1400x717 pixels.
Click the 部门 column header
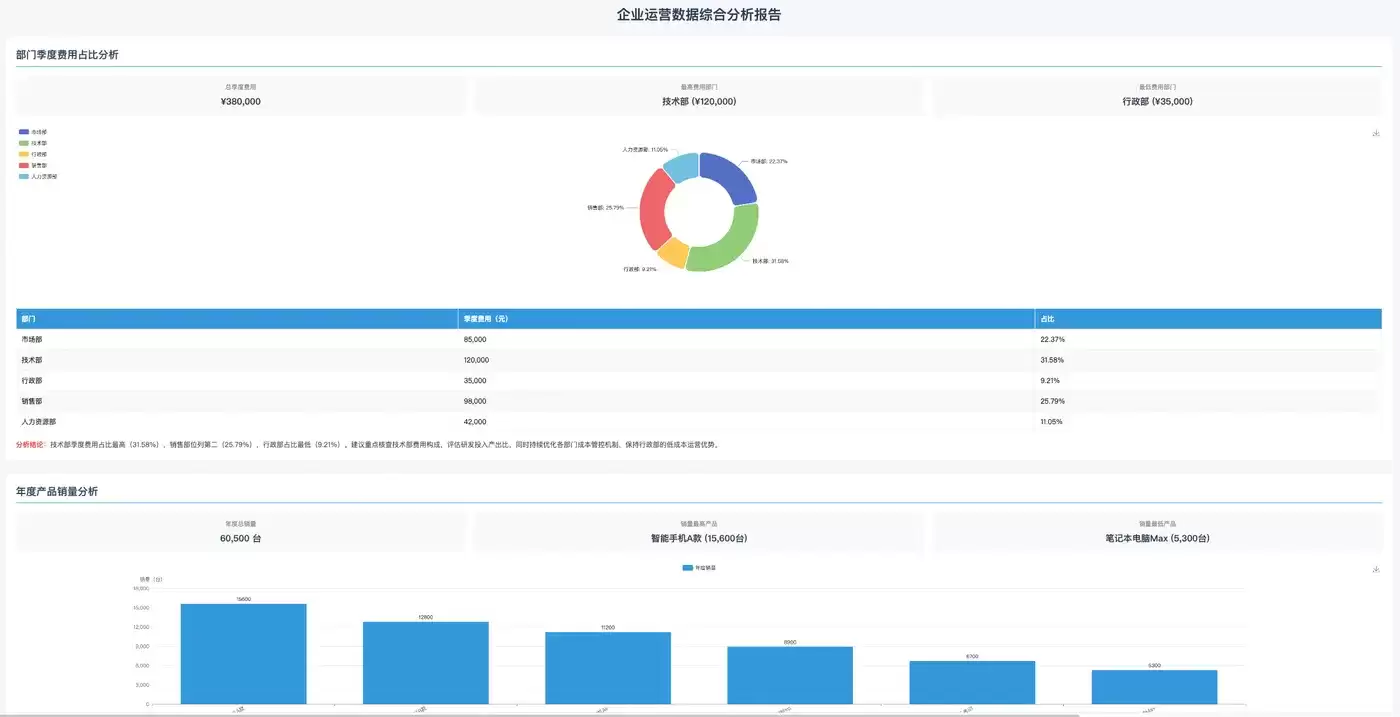[x=237, y=319]
